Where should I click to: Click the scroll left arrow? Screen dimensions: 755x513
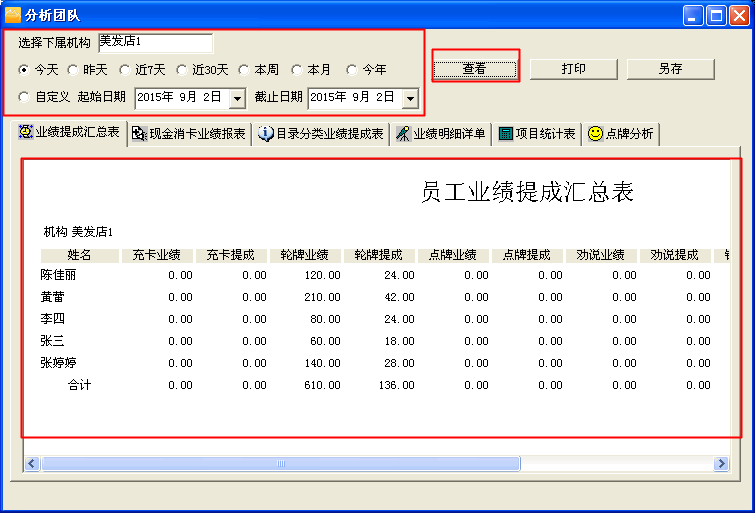point(32,463)
